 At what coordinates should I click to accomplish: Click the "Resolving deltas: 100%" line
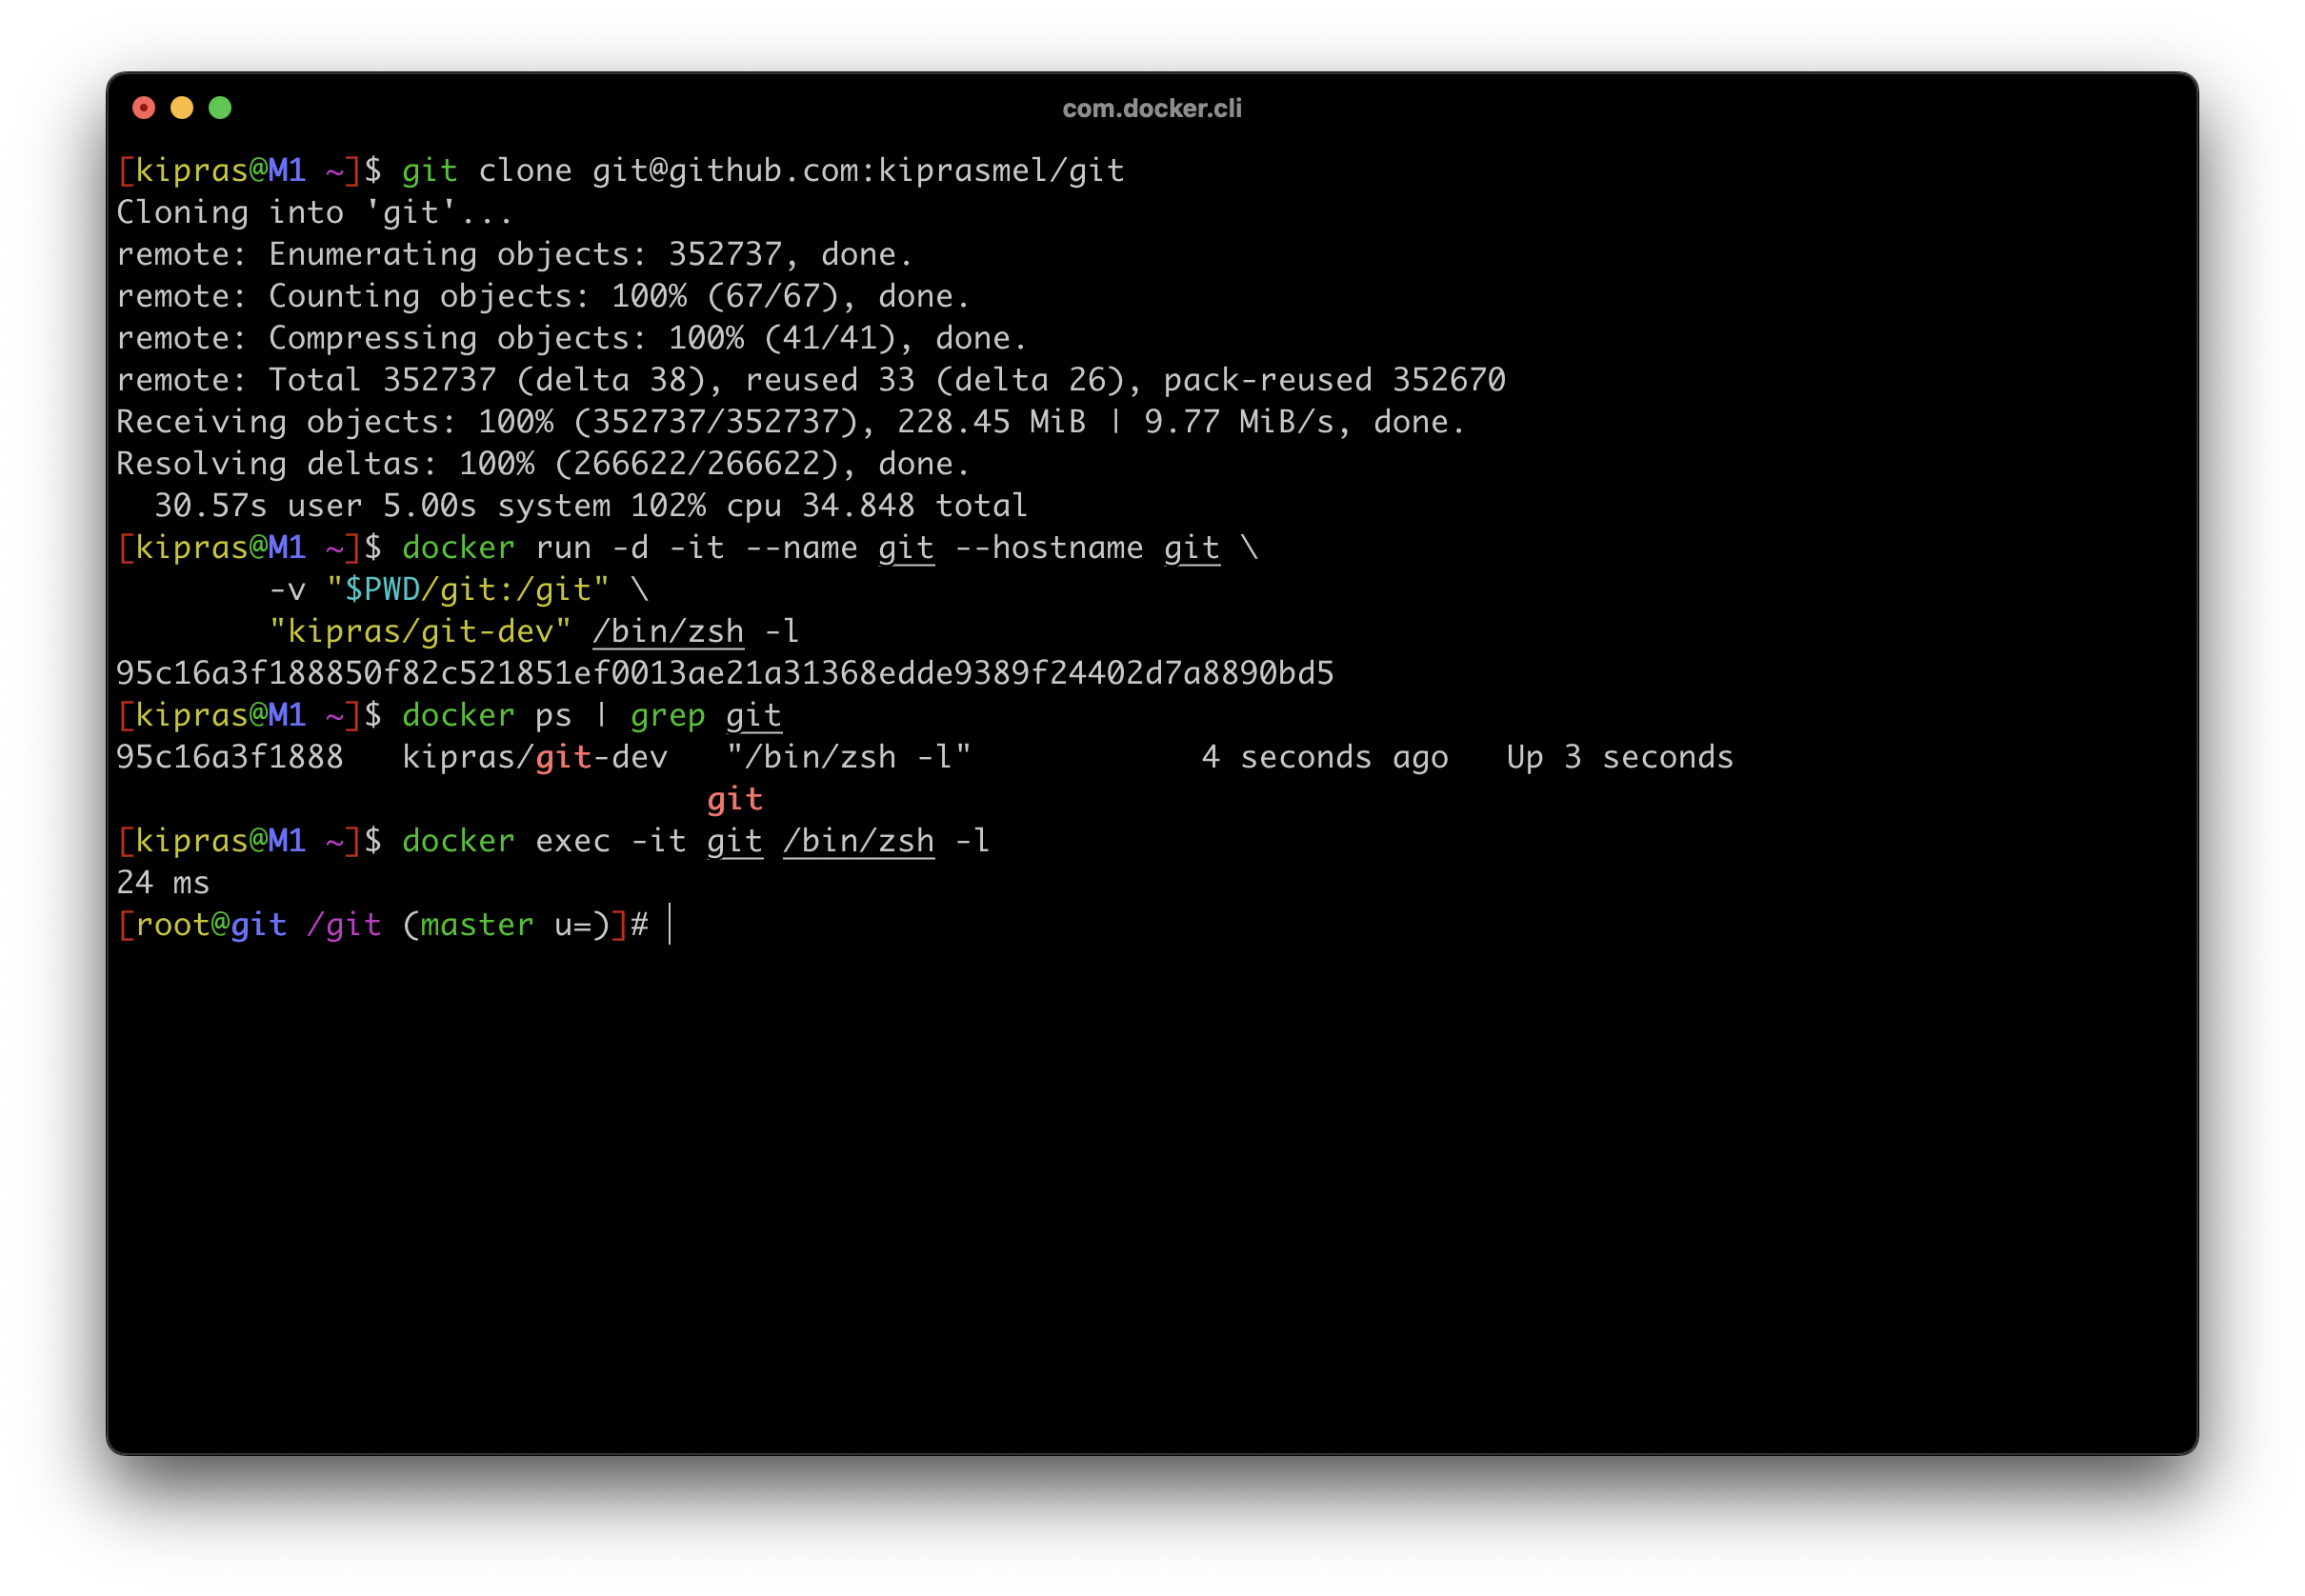543,464
